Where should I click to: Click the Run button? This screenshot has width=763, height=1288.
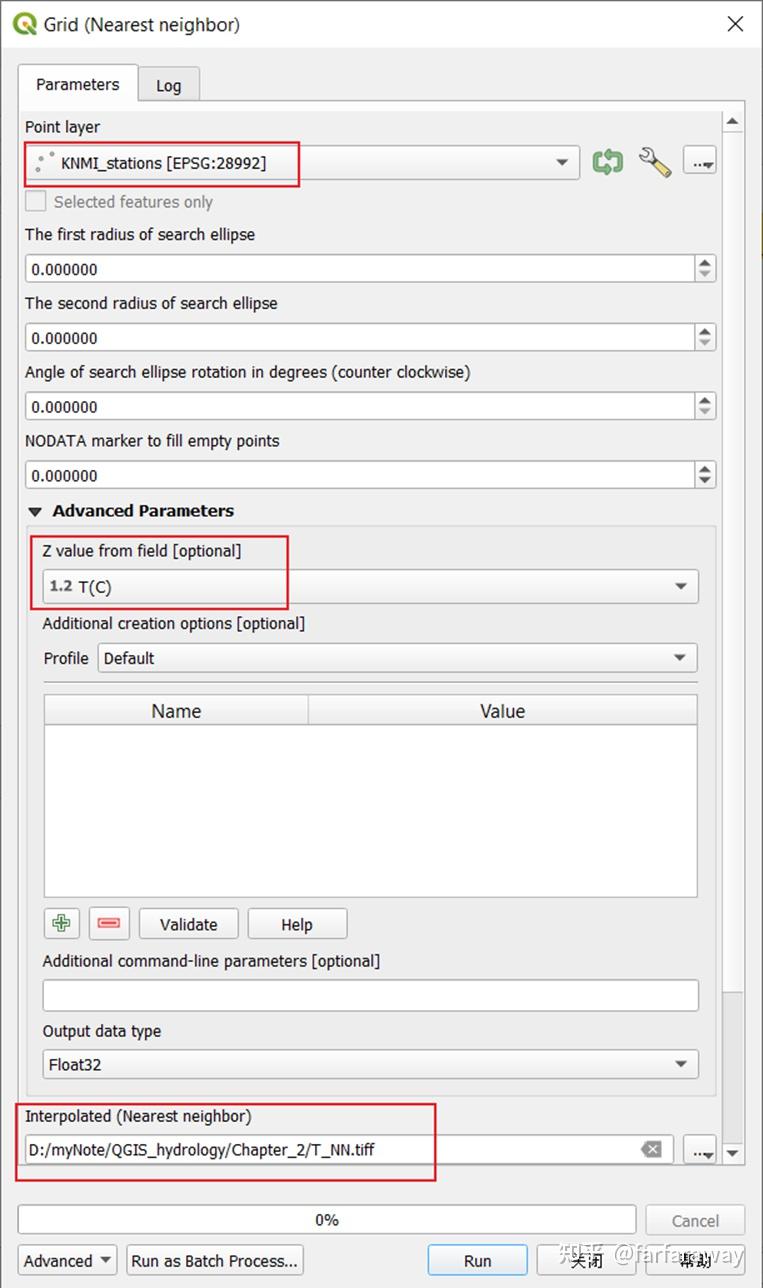point(477,1261)
